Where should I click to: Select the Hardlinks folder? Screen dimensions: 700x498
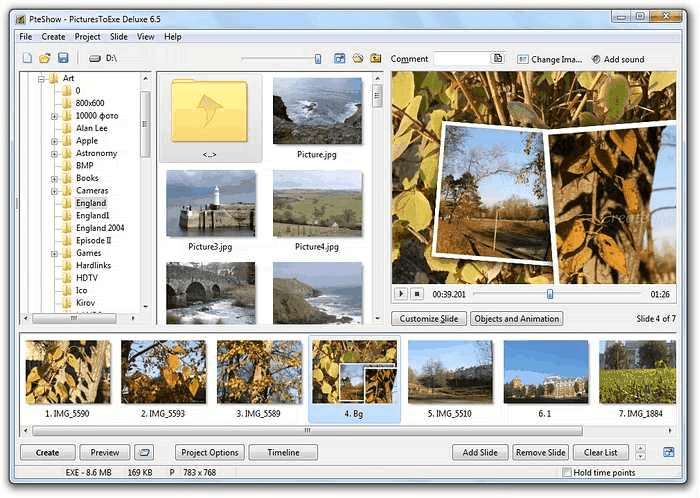pos(93,266)
